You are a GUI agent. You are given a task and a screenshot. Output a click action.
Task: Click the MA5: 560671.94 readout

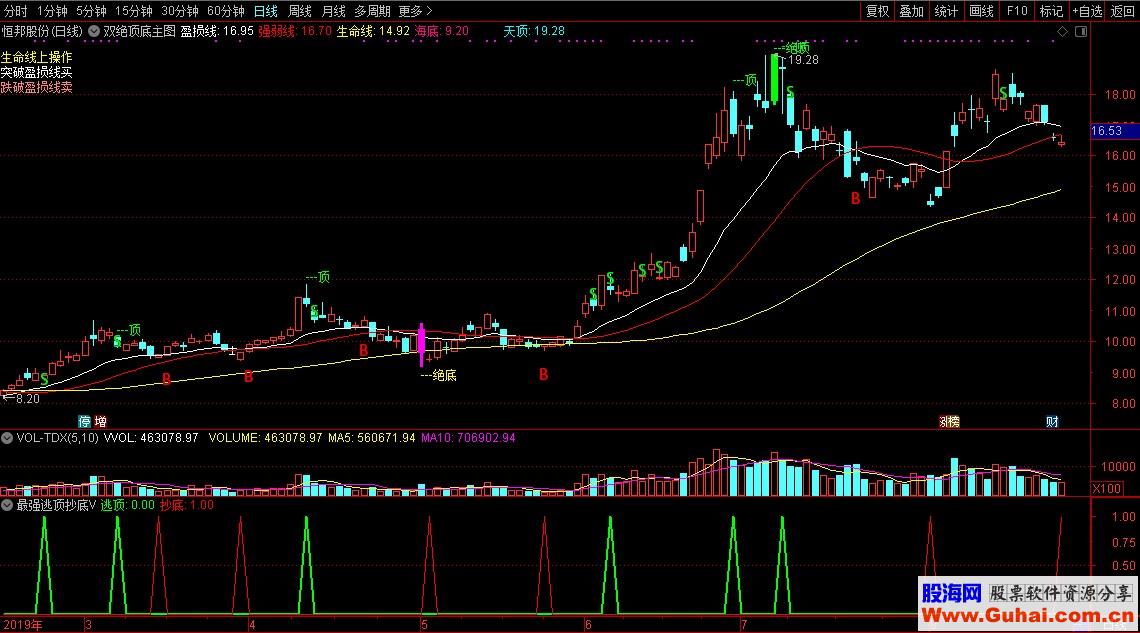[x=372, y=438]
